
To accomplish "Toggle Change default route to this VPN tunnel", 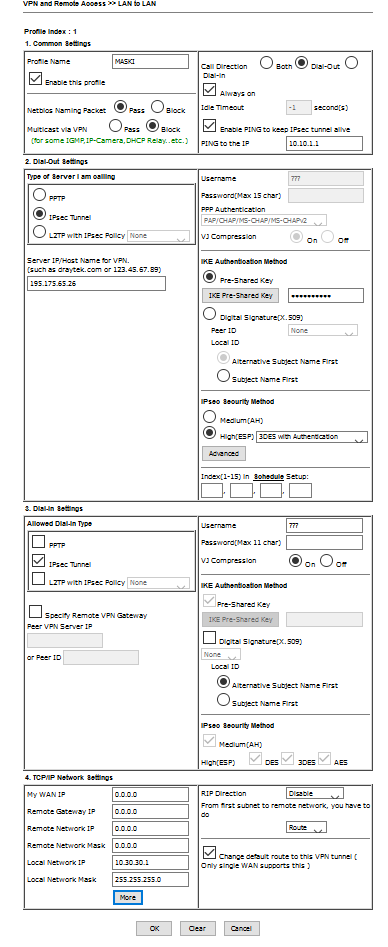I will coord(210,852).
